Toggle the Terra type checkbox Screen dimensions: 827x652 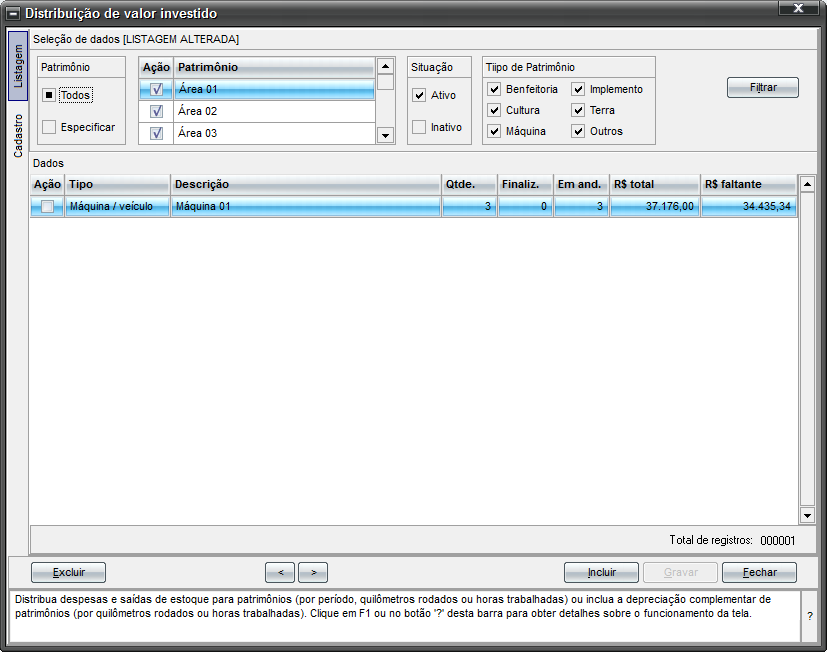click(x=579, y=110)
